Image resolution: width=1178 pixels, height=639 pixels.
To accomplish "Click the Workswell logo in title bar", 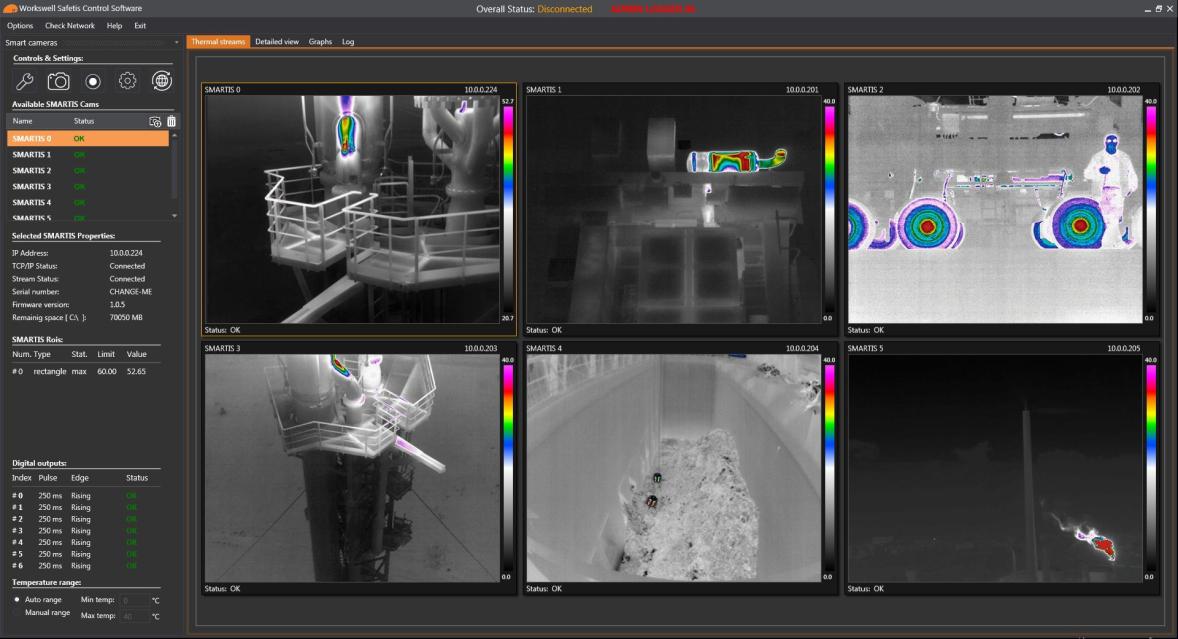I will 10,8.
